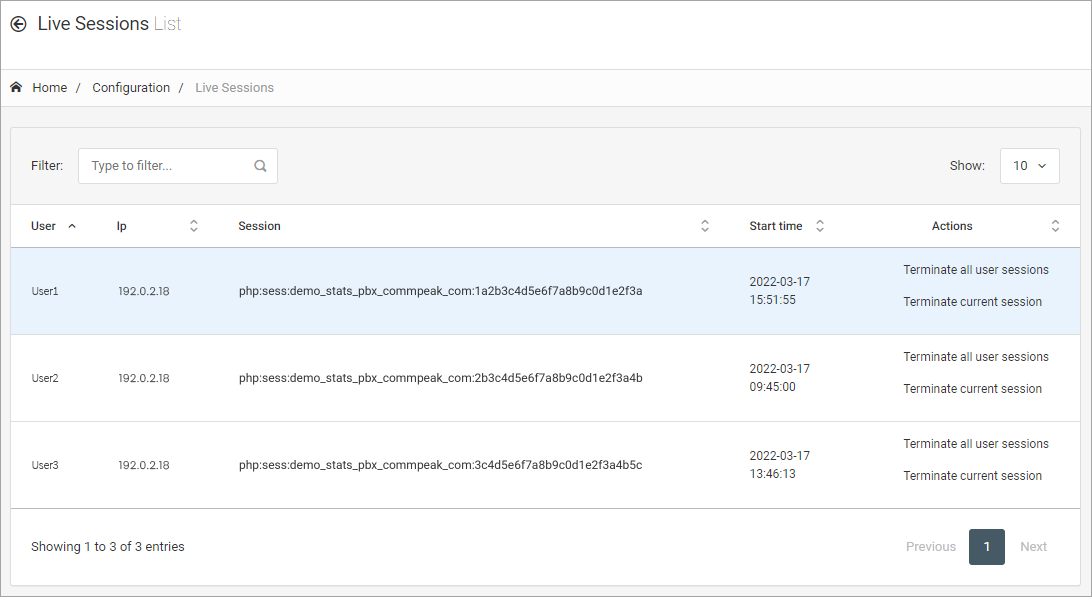The height and width of the screenshot is (597, 1092).
Task: Click the home icon in the breadcrumb
Action: [16, 87]
